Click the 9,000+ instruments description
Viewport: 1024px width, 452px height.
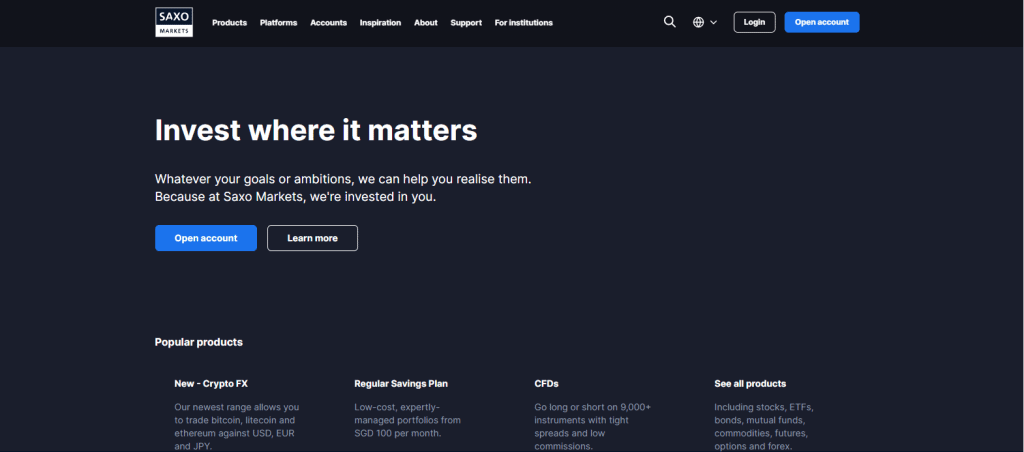[x=592, y=427]
